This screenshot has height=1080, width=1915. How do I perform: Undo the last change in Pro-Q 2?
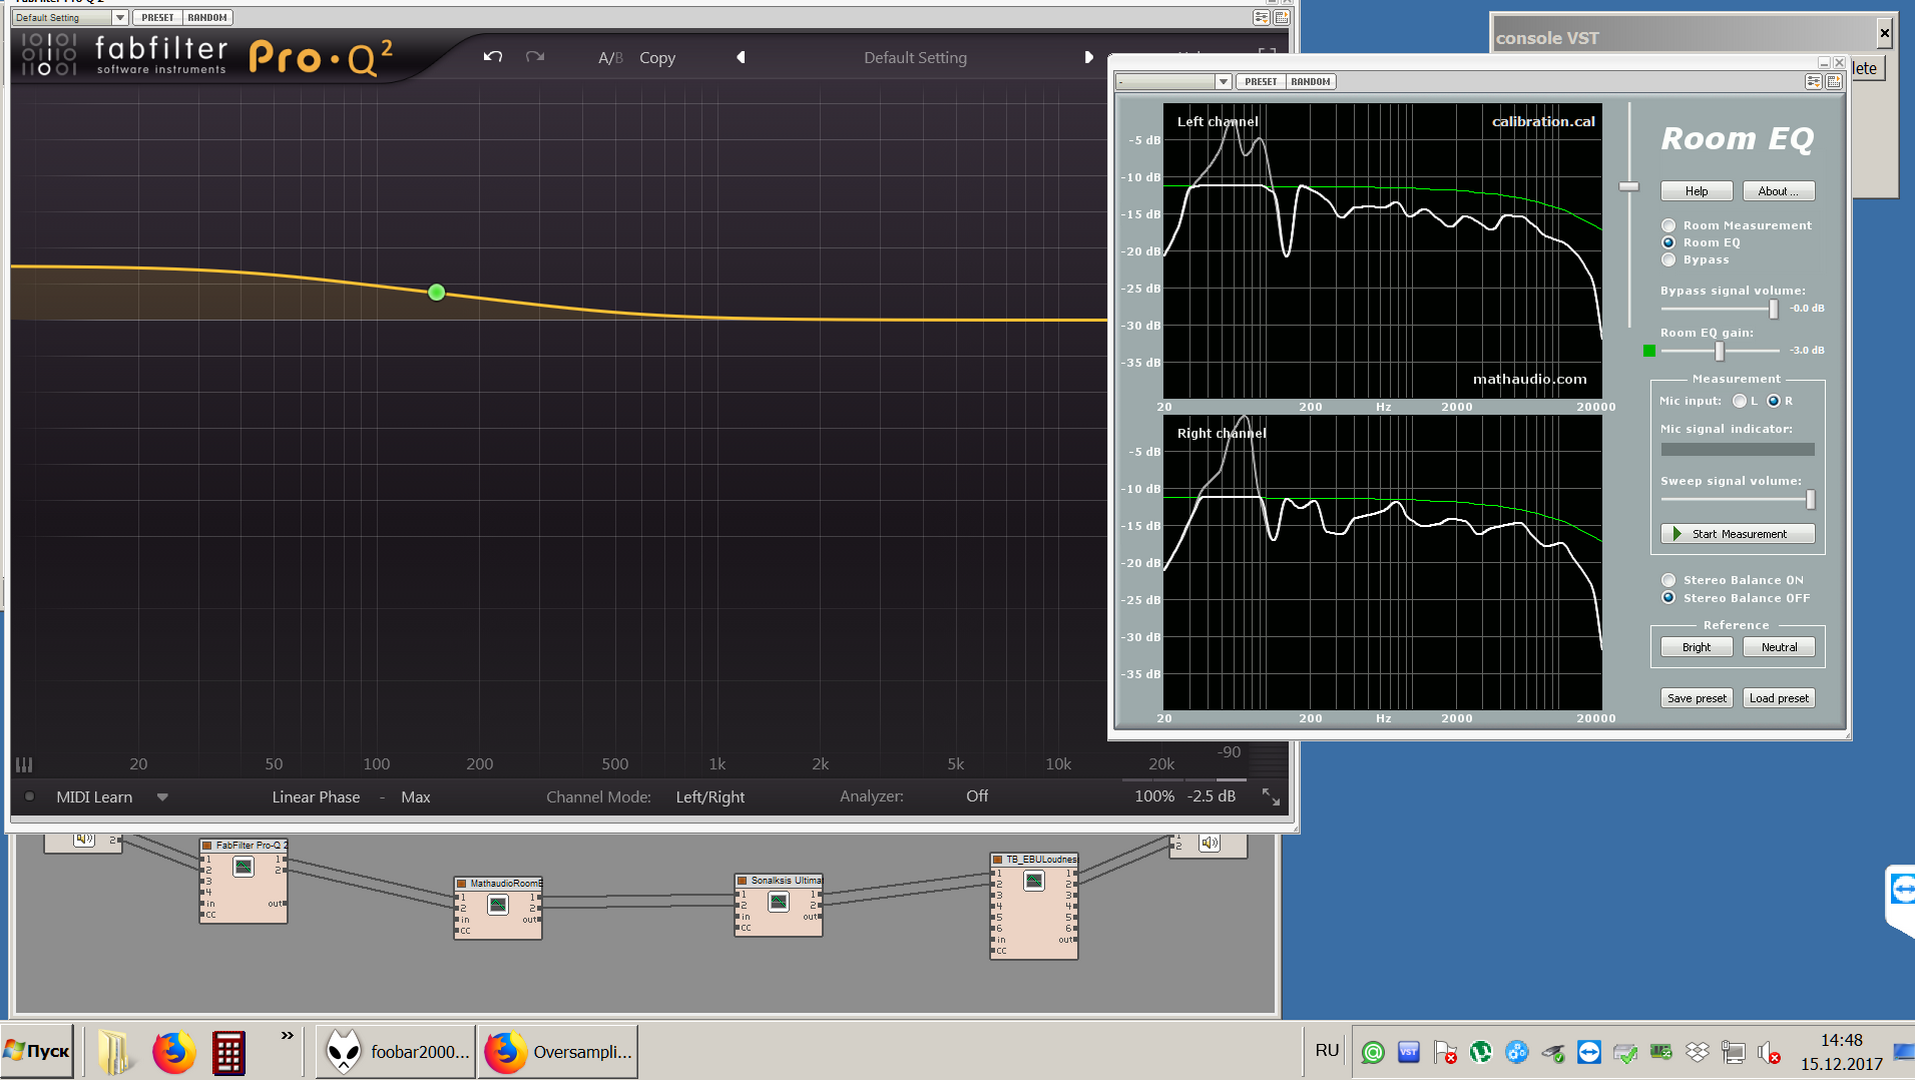coord(492,57)
